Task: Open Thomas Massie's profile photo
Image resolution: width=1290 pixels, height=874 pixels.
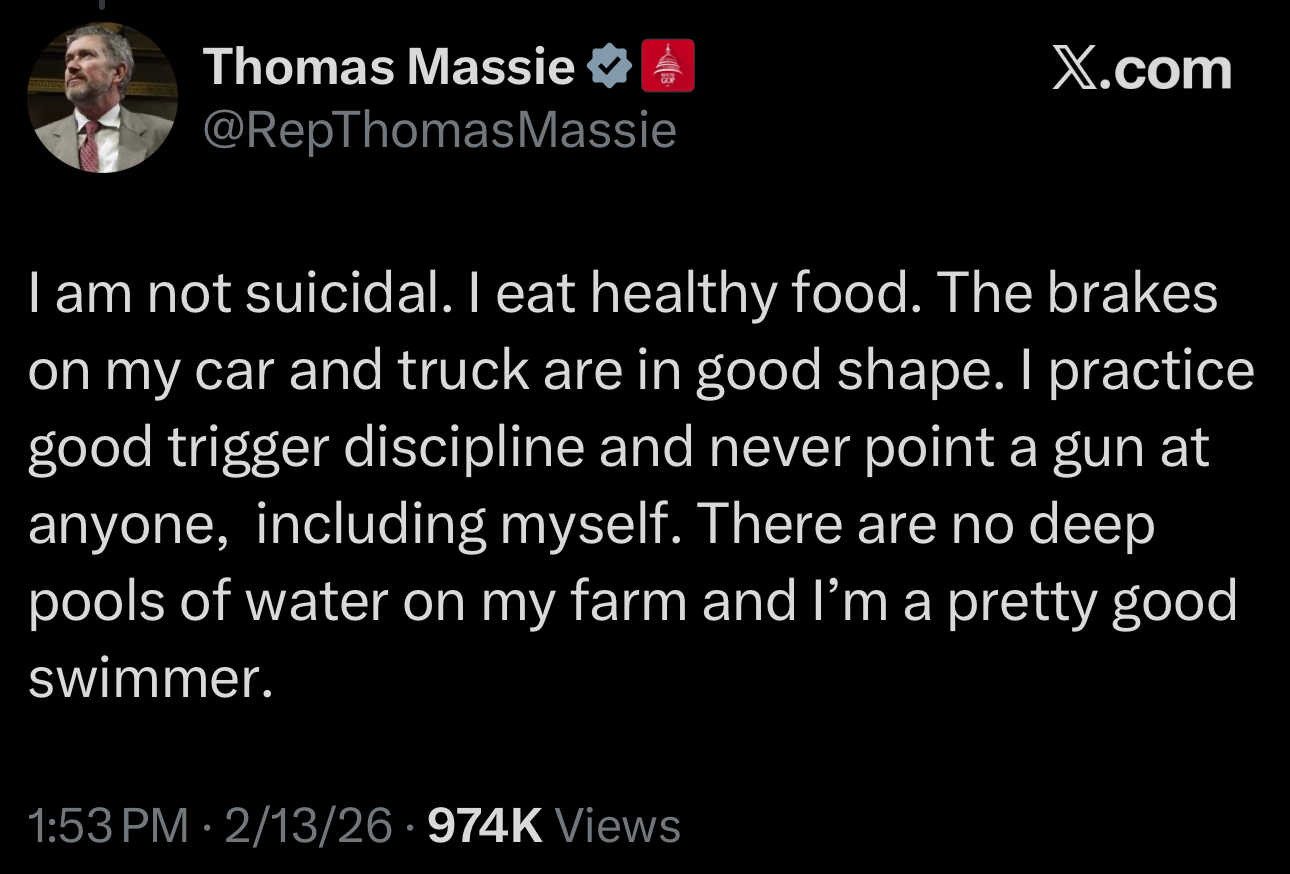Action: pyautogui.click(x=102, y=98)
